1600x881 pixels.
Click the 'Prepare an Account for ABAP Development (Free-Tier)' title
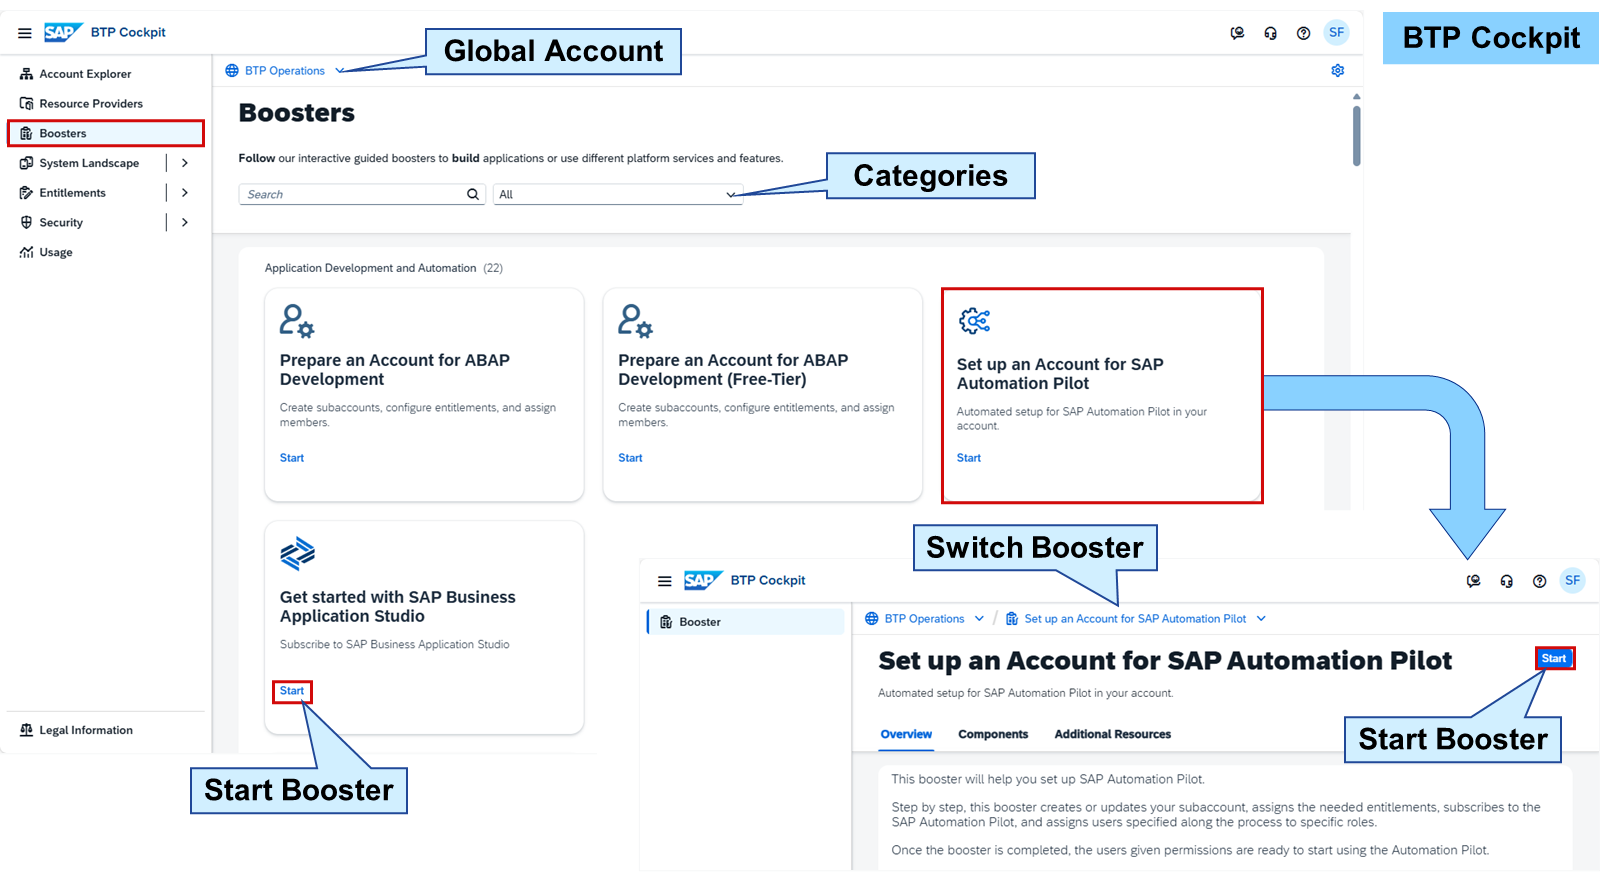point(733,370)
